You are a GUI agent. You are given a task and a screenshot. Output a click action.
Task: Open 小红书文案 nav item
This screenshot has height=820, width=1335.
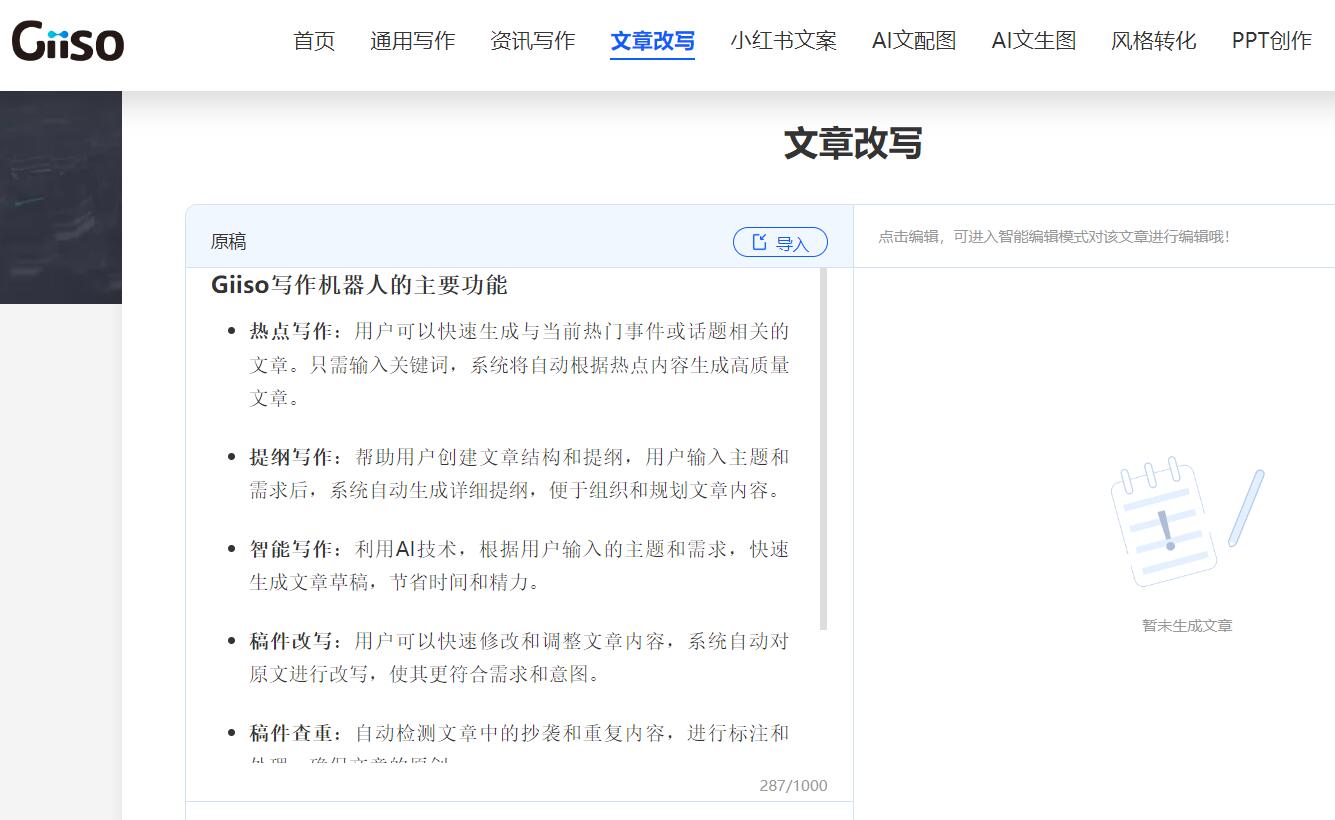783,41
